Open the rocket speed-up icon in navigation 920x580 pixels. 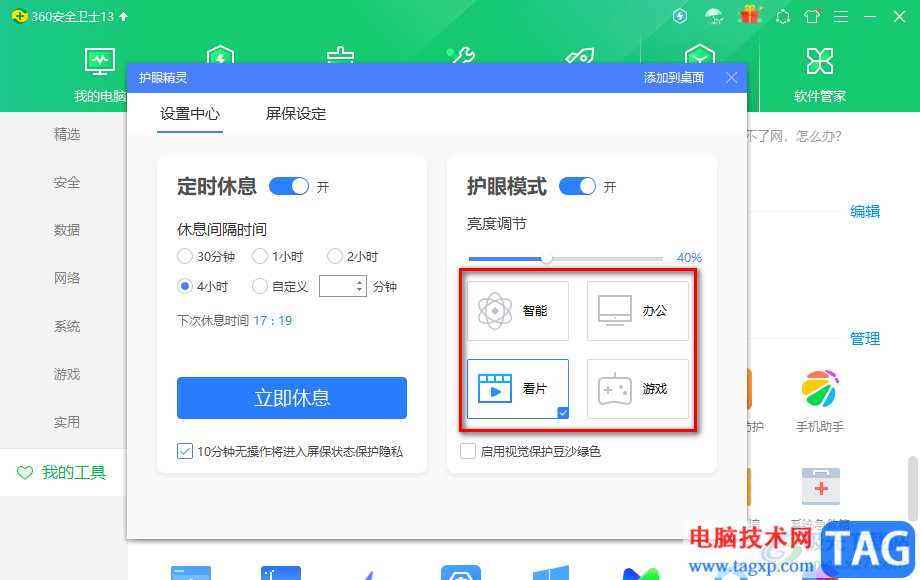[580, 56]
